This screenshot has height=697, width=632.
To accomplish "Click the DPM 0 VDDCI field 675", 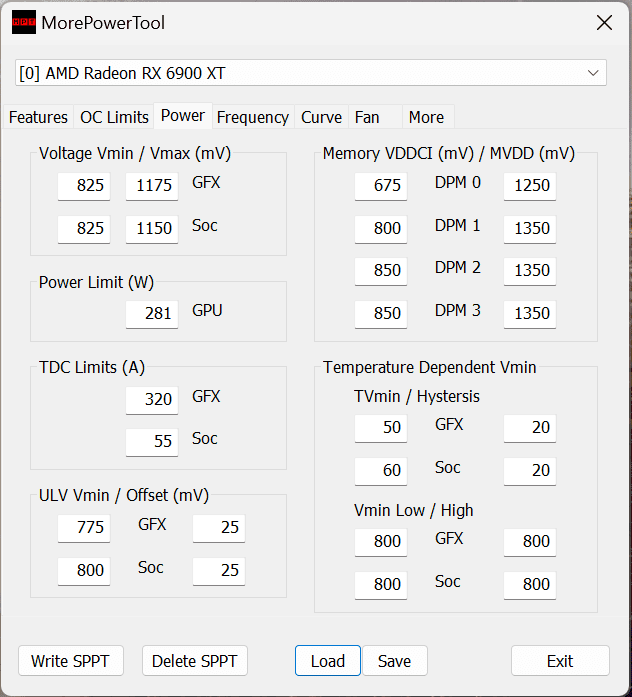I will tap(381, 186).
